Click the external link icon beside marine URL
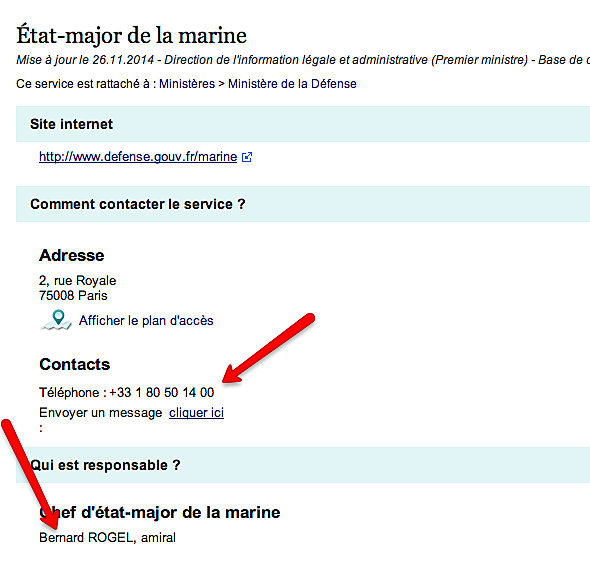Screen dimensions: 590x566 [247, 157]
